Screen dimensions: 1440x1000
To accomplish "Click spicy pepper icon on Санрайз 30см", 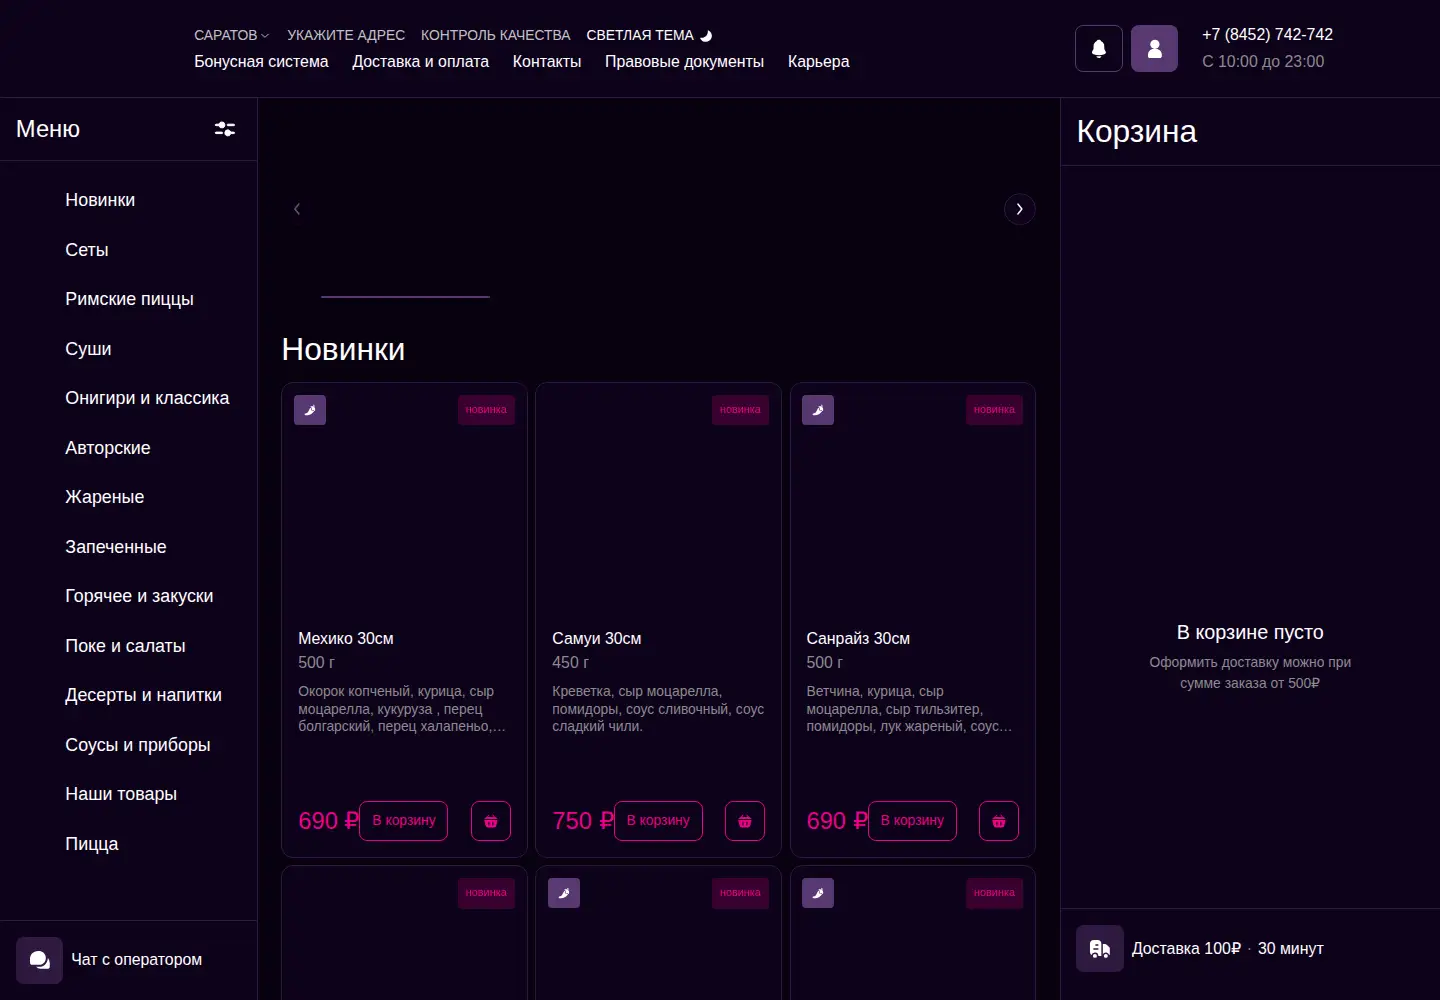I will click(x=818, y=410).
